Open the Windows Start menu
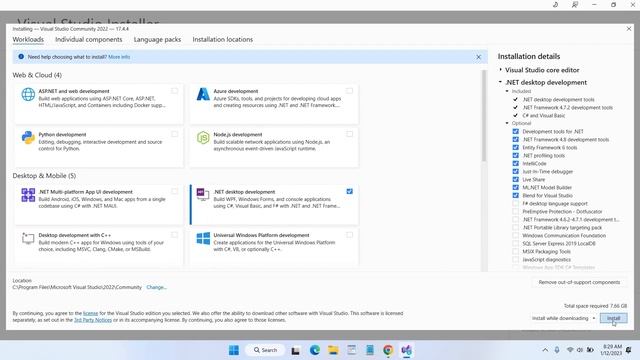The image size is (640, 360). click(234, 350)
